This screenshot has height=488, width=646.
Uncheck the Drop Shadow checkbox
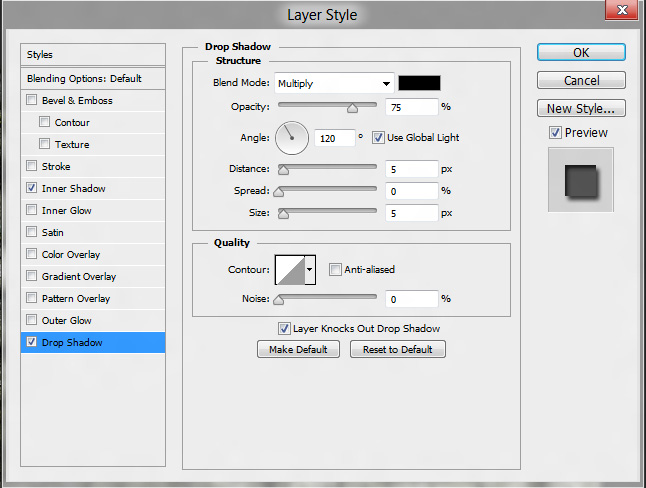(x=31, y=342)
